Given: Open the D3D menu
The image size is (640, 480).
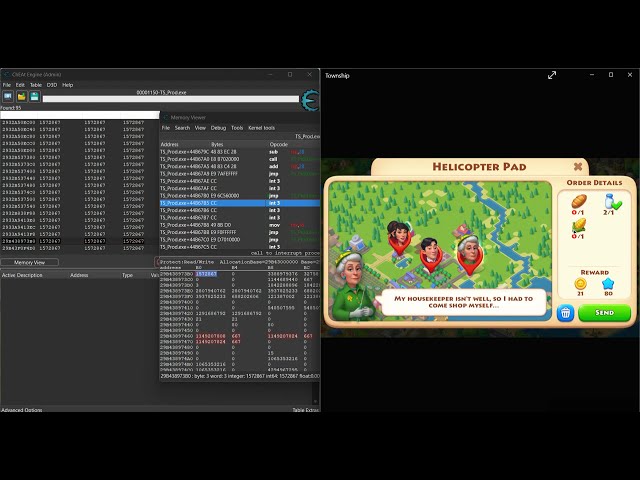Looking at the screenshot, I should coord(52,85).
